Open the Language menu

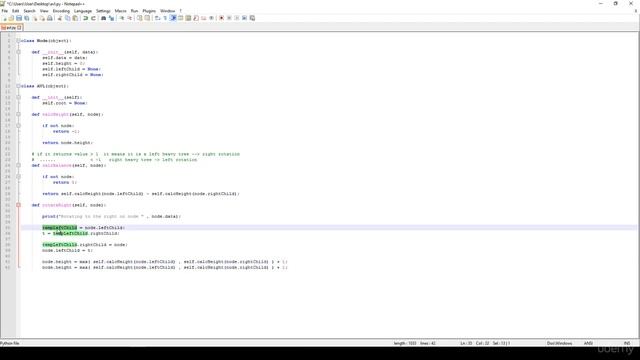pos(83,11)
